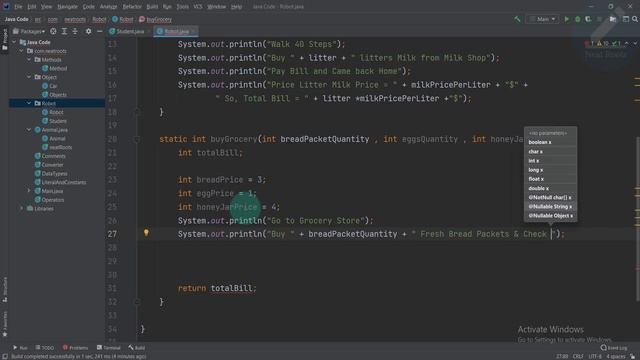
Task: Click 'return totalBill;' on line 31
Action: (217, 288)
